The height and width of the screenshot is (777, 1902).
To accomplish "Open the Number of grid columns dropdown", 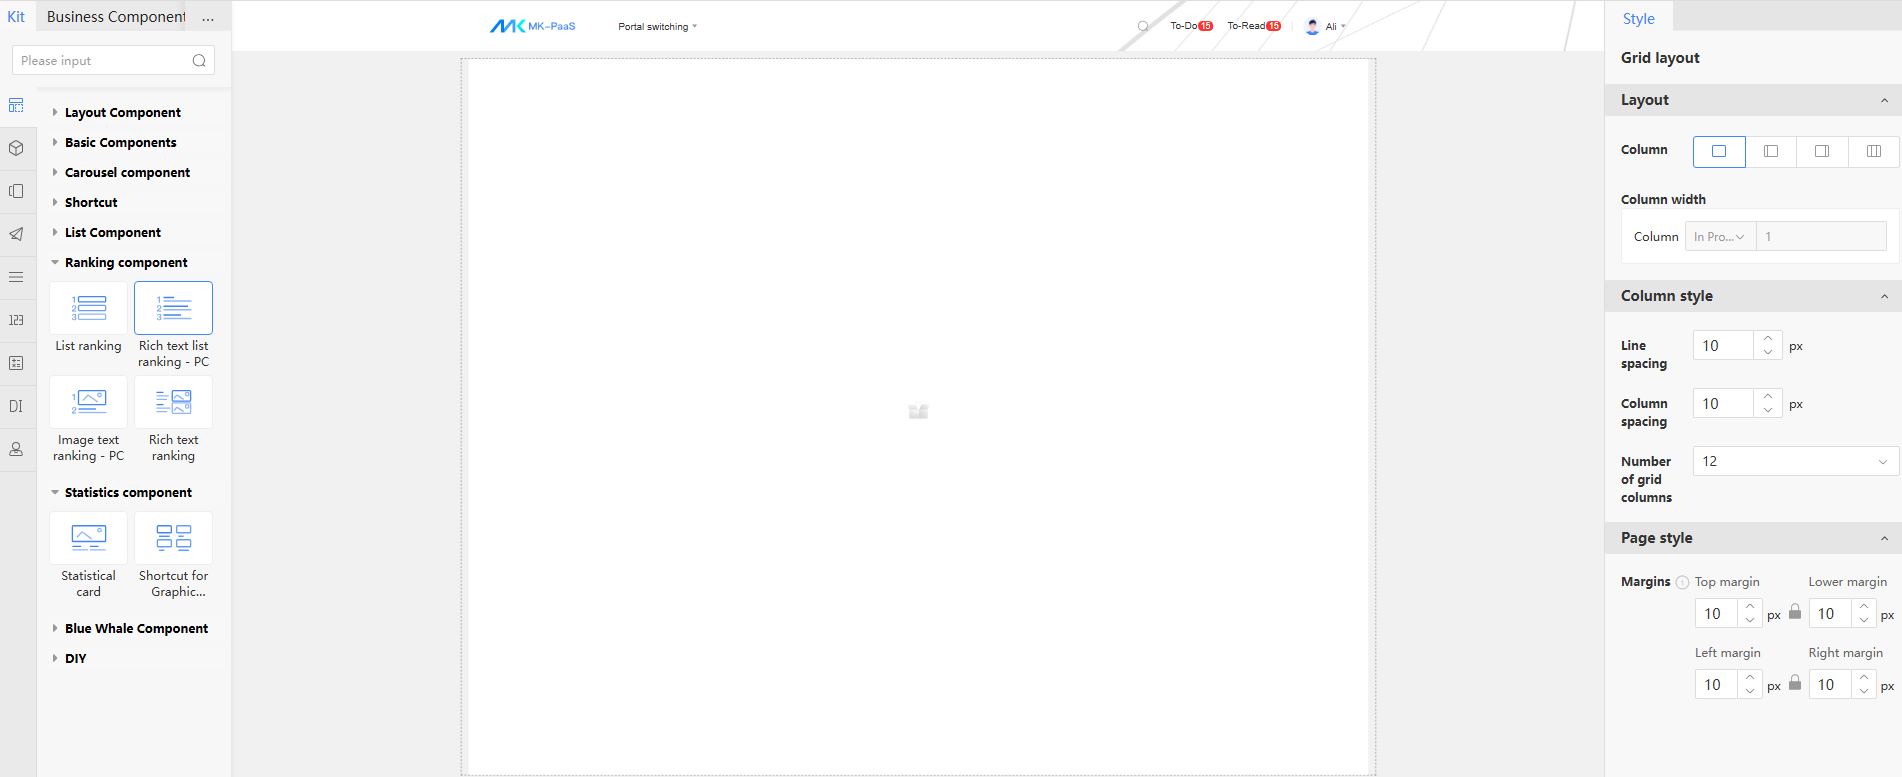I will point(1795,461).
